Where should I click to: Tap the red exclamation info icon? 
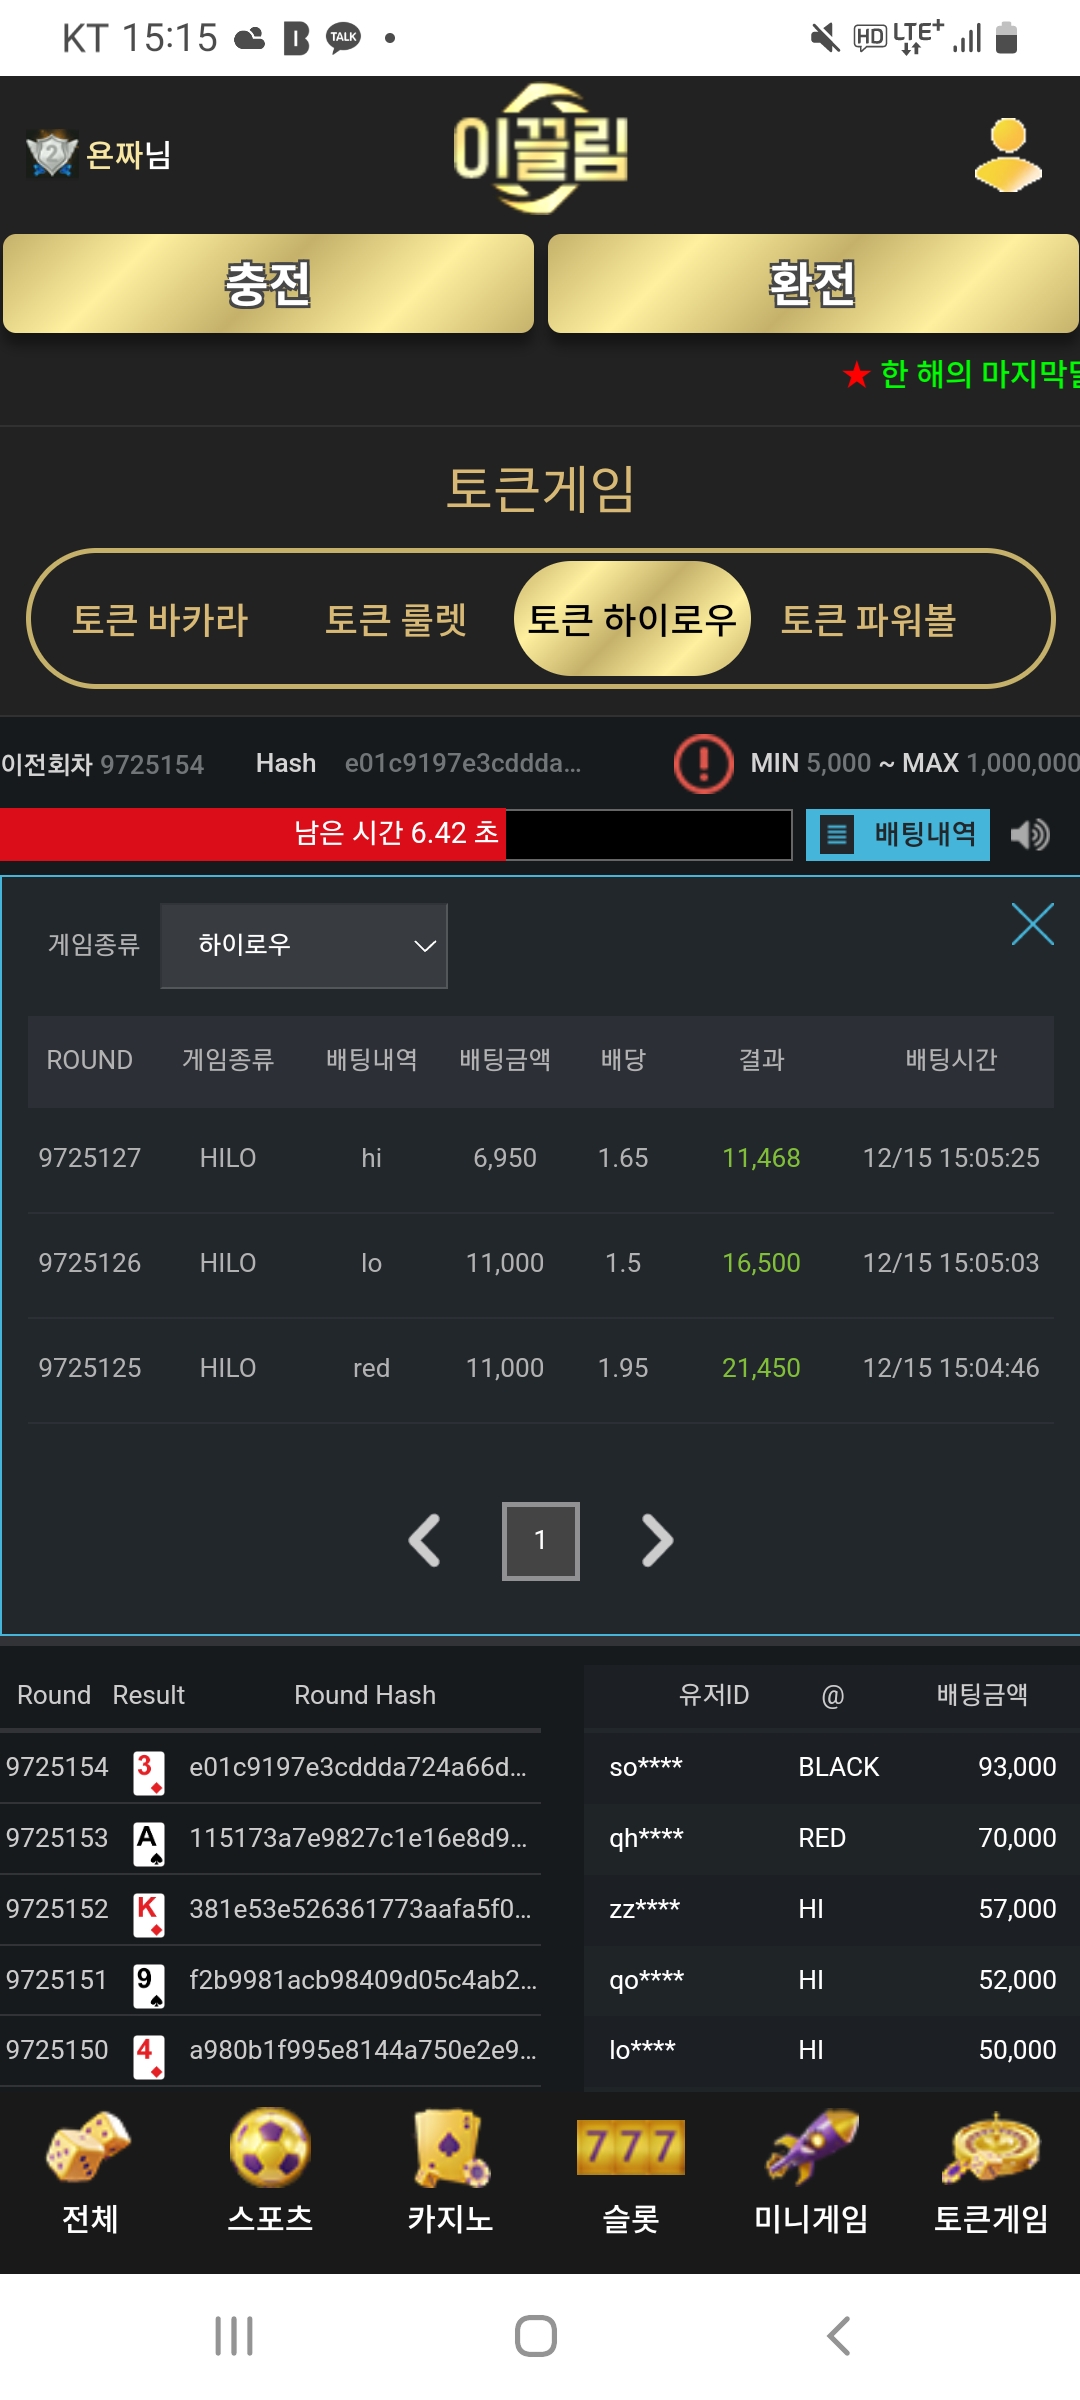[704, 764]
